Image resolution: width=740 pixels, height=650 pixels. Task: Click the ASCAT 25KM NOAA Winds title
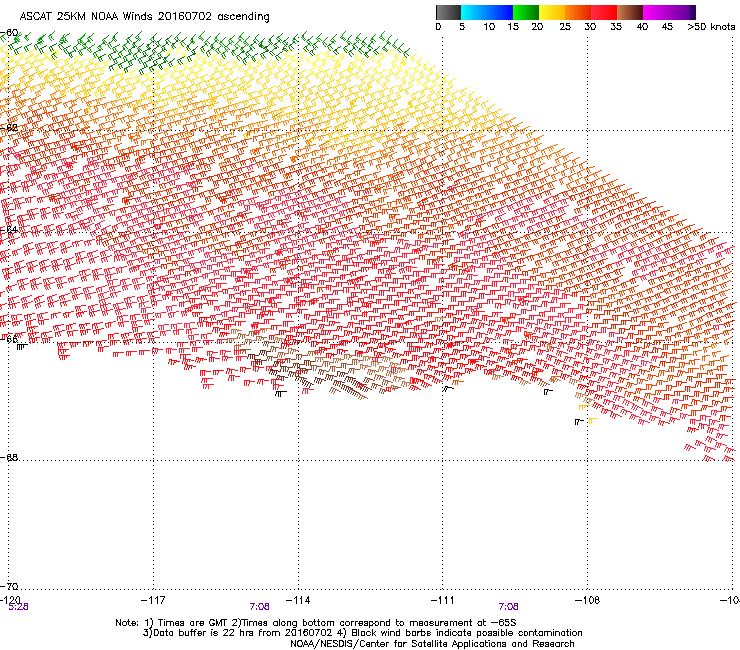[144, 17]
